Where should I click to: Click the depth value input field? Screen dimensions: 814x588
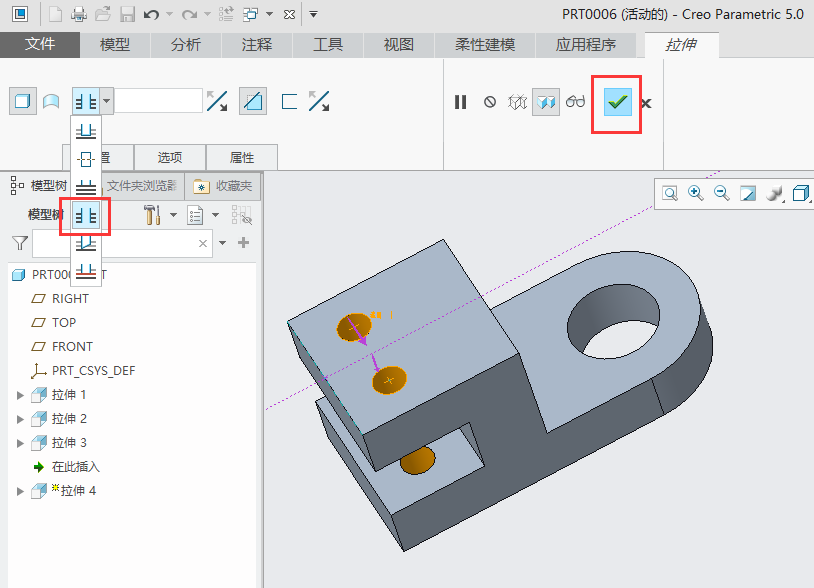tap(159, 101)
